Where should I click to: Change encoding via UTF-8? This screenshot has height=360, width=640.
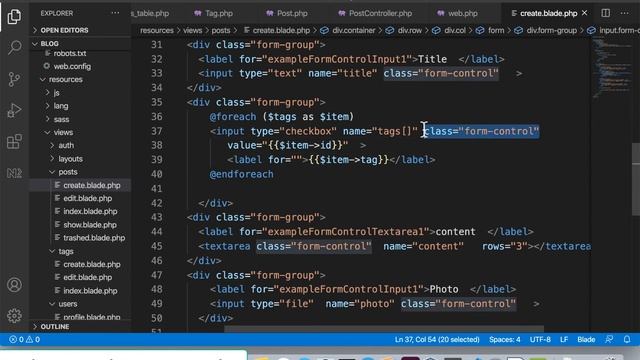click(x=540, y=339)
